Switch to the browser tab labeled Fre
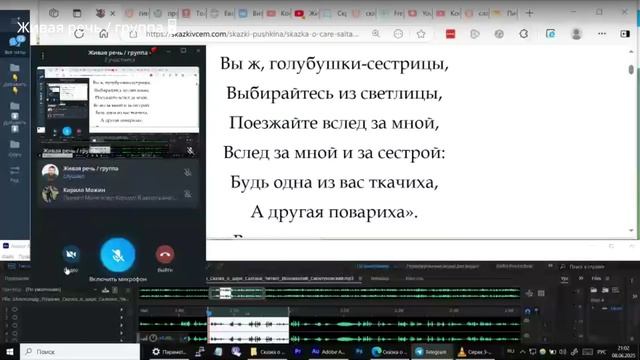Screen dimensions: 640x360 point(391,13)
